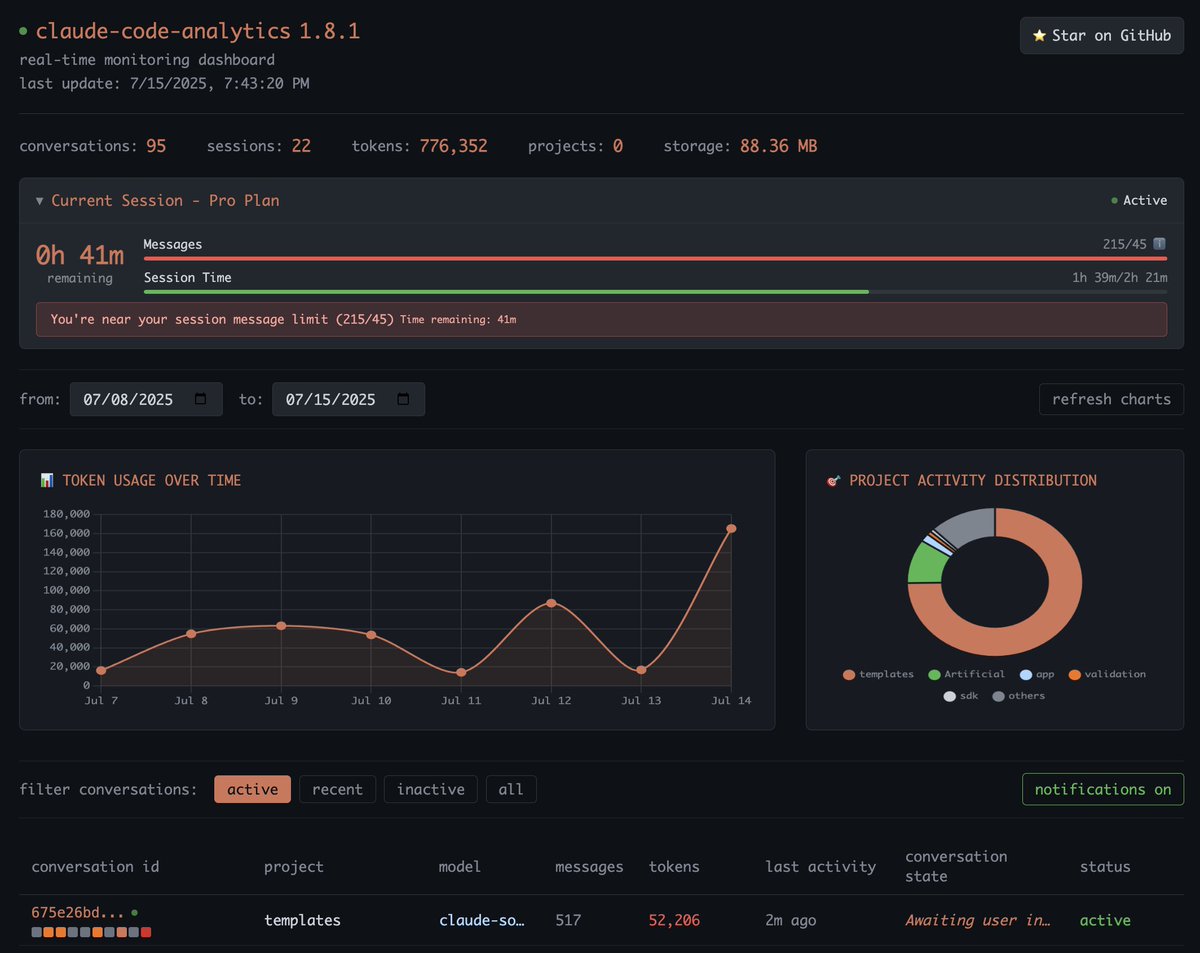Screen dimensions: 1200x953
Task: Click the conversation id column header
Action: click(95, 867)
